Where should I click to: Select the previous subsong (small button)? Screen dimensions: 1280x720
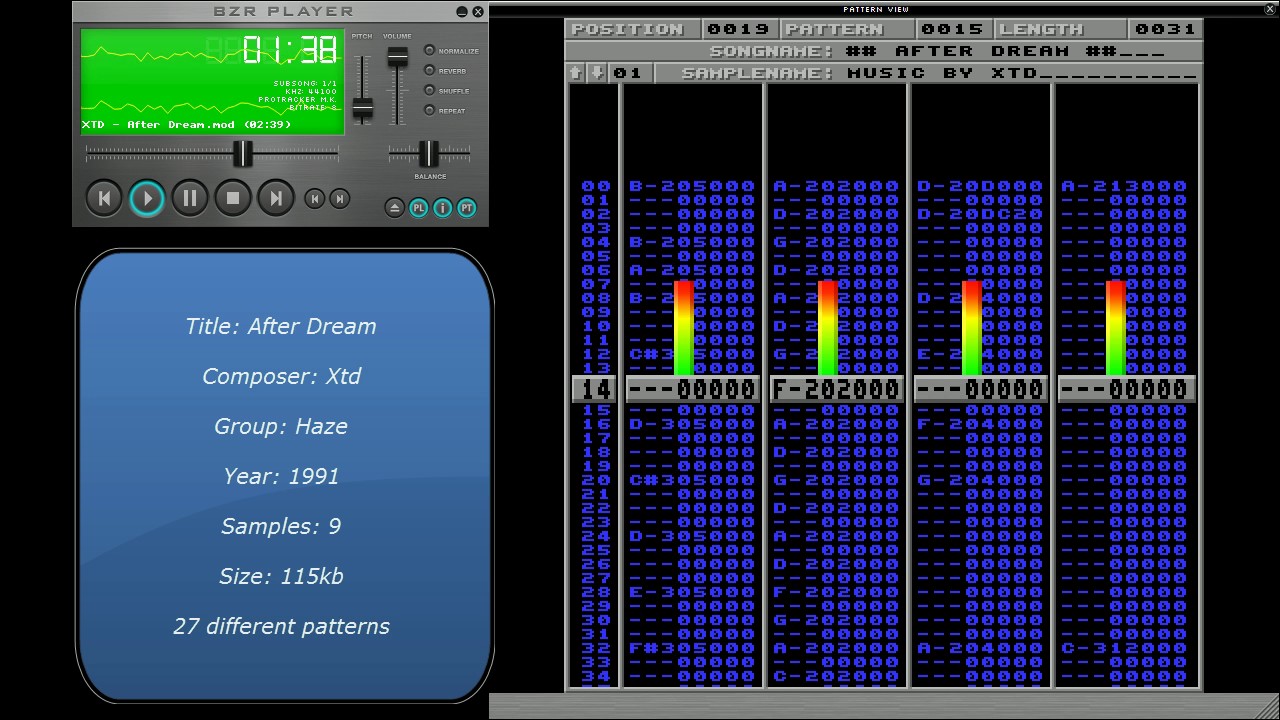tap(314, 199)
